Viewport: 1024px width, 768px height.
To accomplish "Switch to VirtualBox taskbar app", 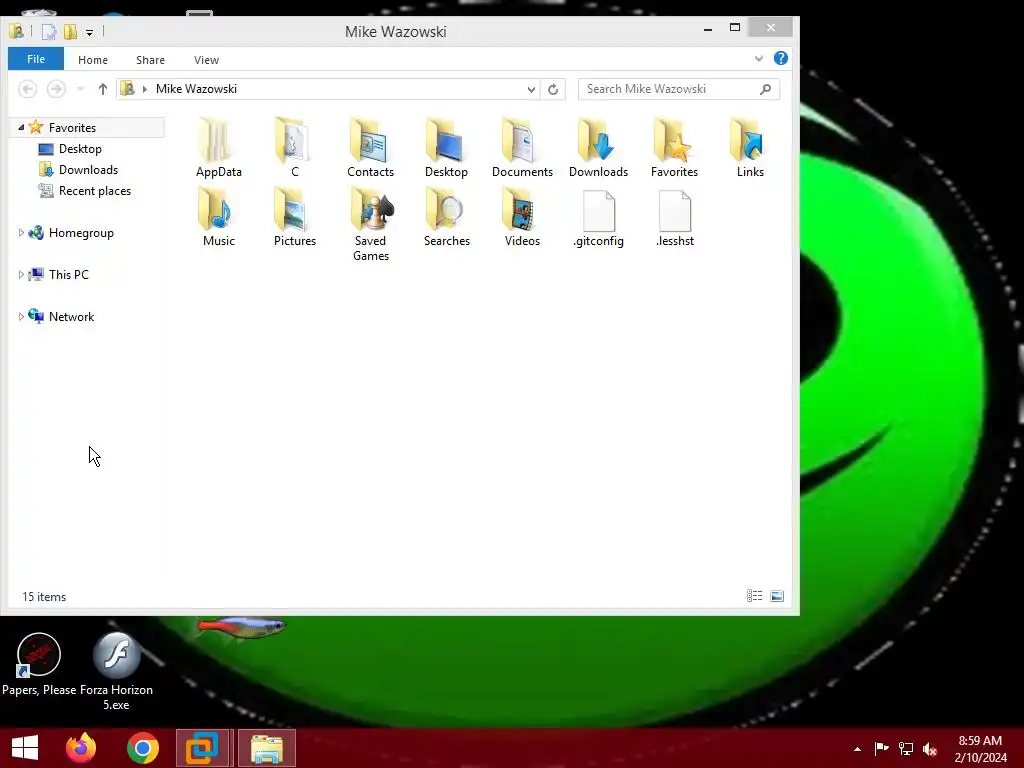I will [x=202, y=748].
